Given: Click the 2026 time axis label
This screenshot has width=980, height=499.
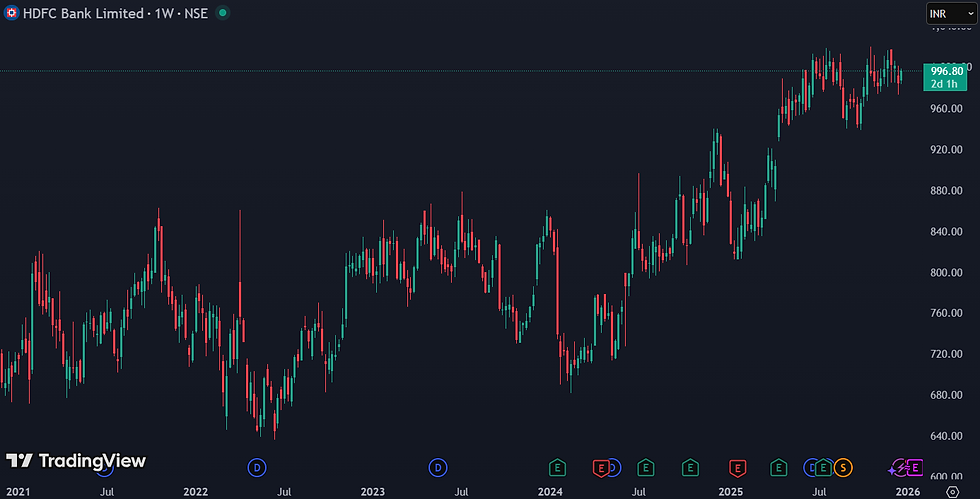Looking at the screenshot, I should [908, 491].
